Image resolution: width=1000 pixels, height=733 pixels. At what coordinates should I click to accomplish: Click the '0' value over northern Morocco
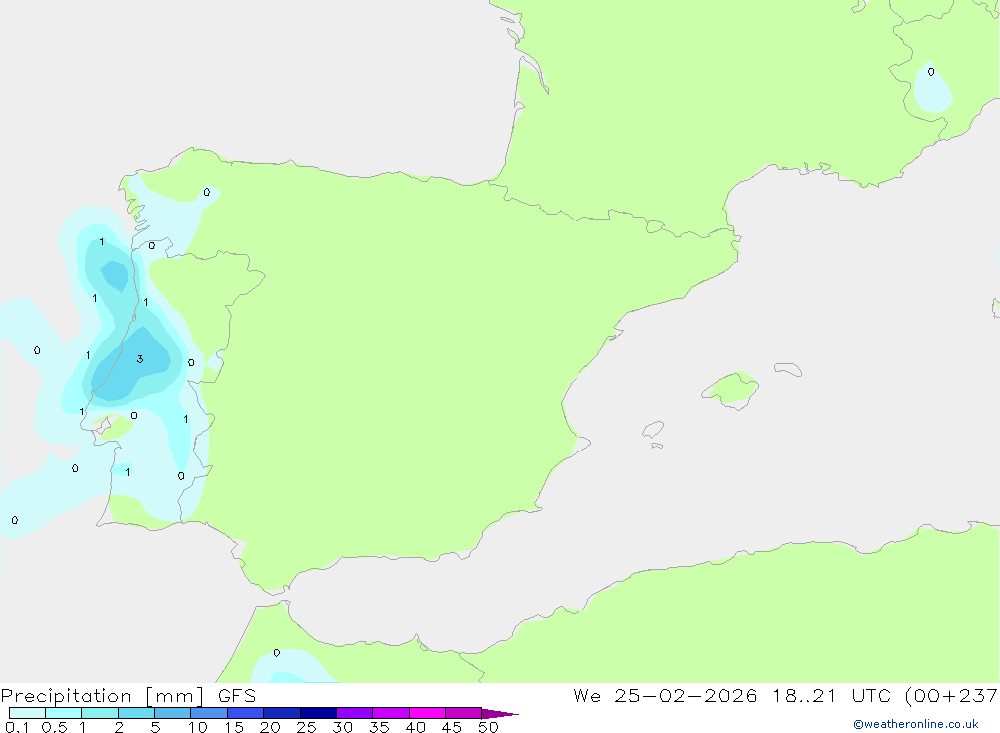coord(277,653)
